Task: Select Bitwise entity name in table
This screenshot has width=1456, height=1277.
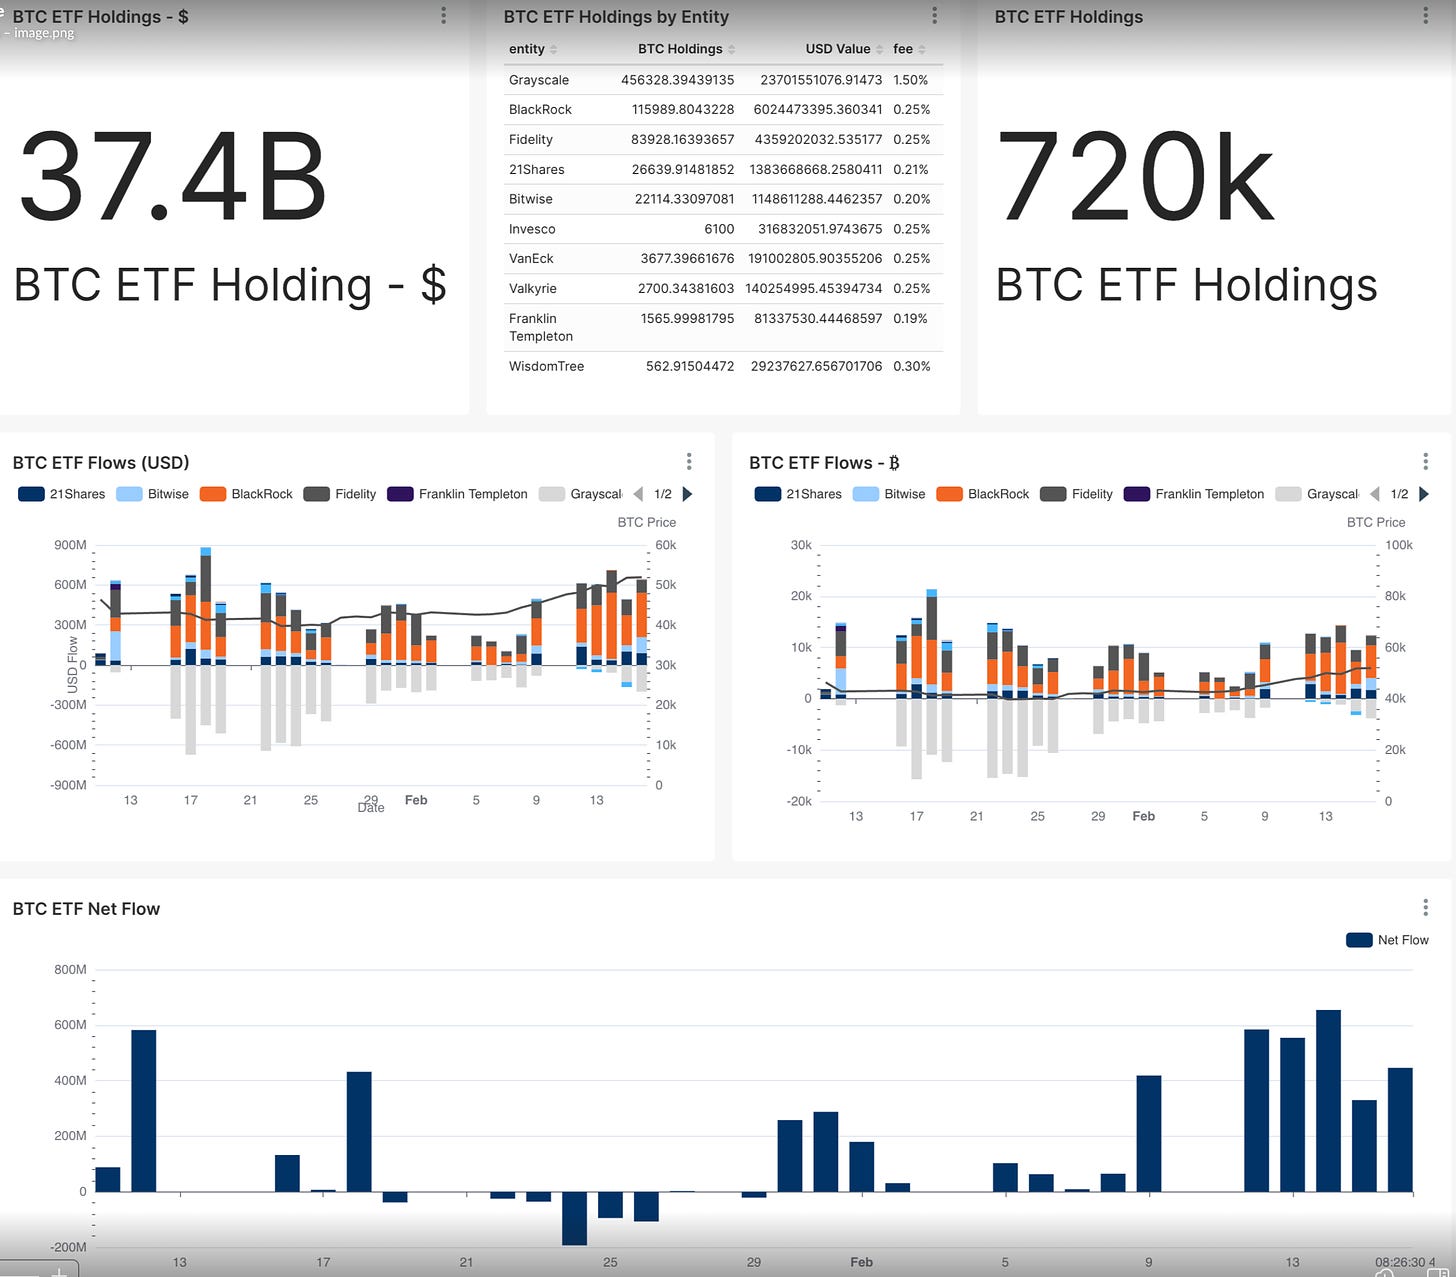Action: (531, 199)
